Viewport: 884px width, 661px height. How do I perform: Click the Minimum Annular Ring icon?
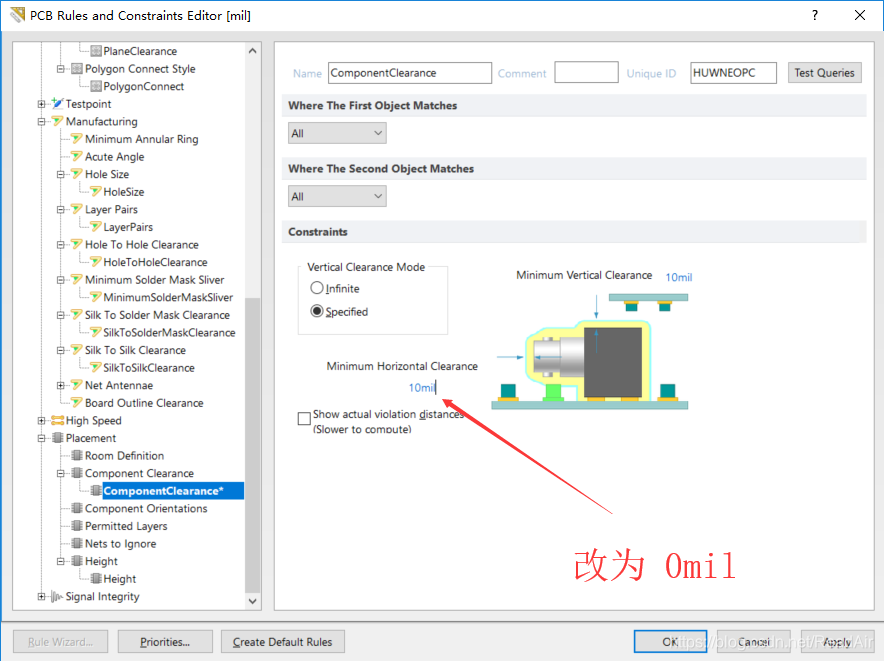pyautogui.click(x=77, y=139)
